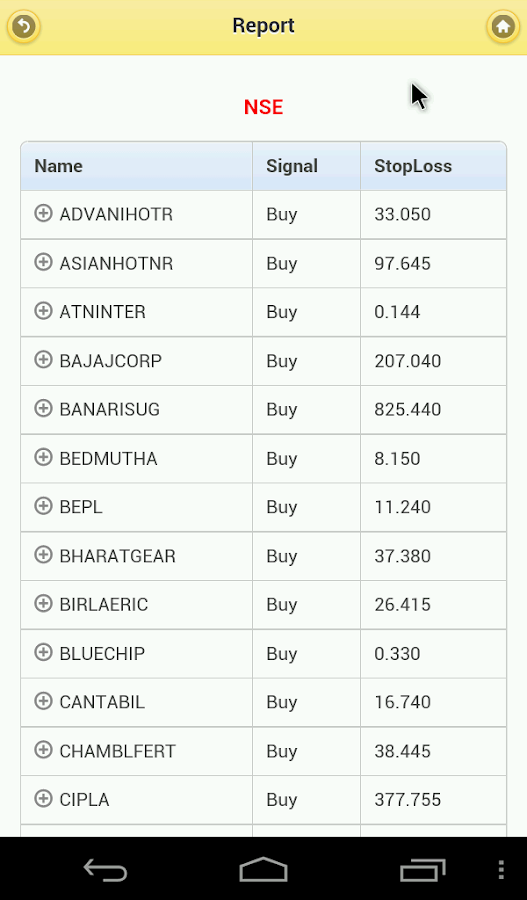Go to home via house icon
Screen dimensions: 527x900
click(x=503, y=26)
